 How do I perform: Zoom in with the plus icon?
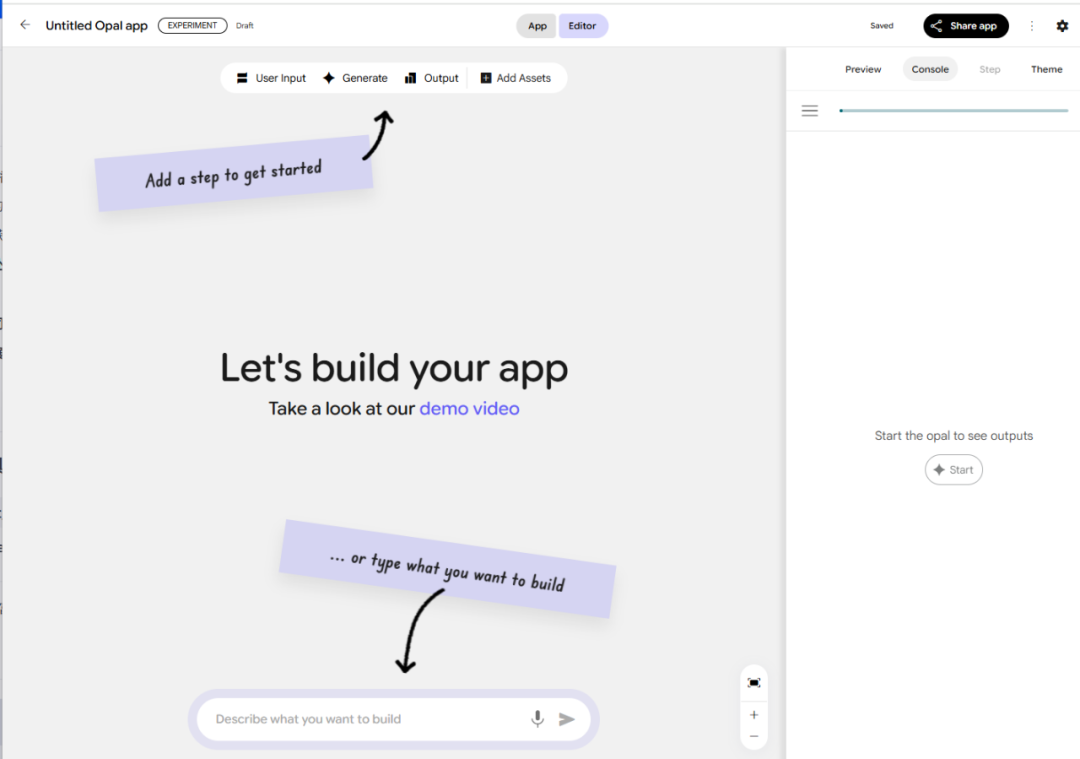pyautogui.click(x=754, y=715)
